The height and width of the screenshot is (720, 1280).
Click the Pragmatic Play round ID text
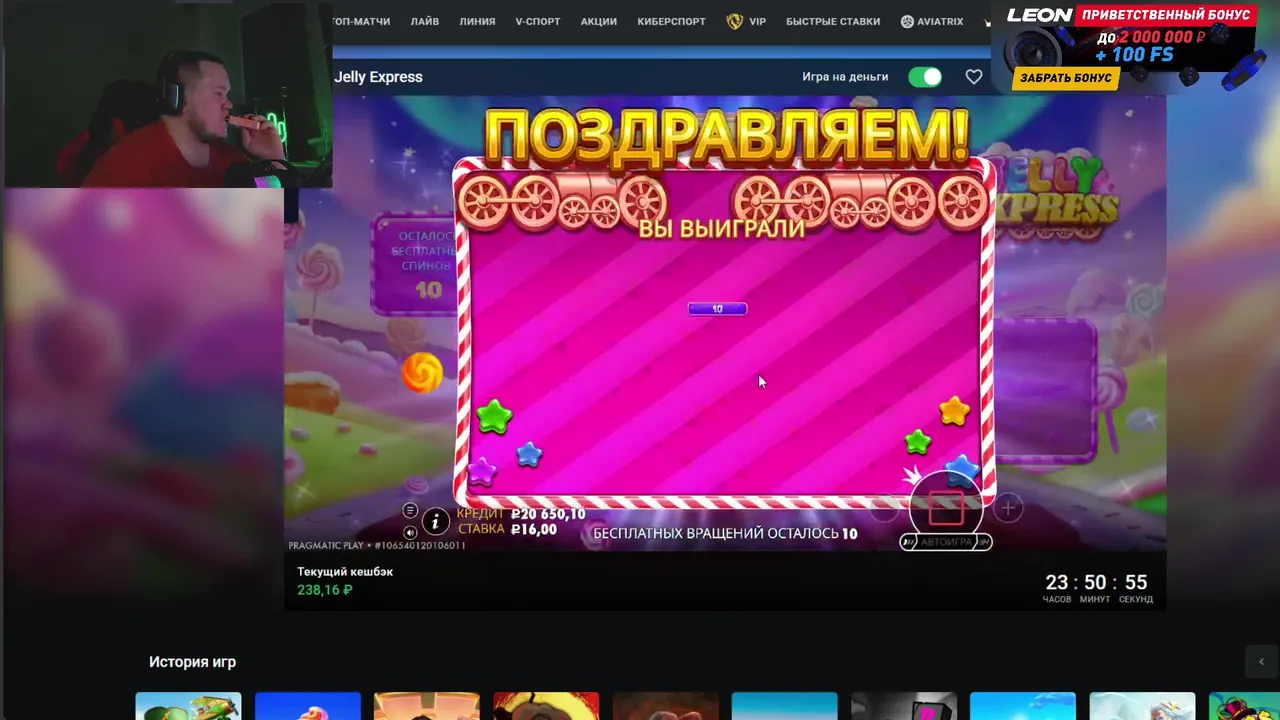(x=377, y=546)
